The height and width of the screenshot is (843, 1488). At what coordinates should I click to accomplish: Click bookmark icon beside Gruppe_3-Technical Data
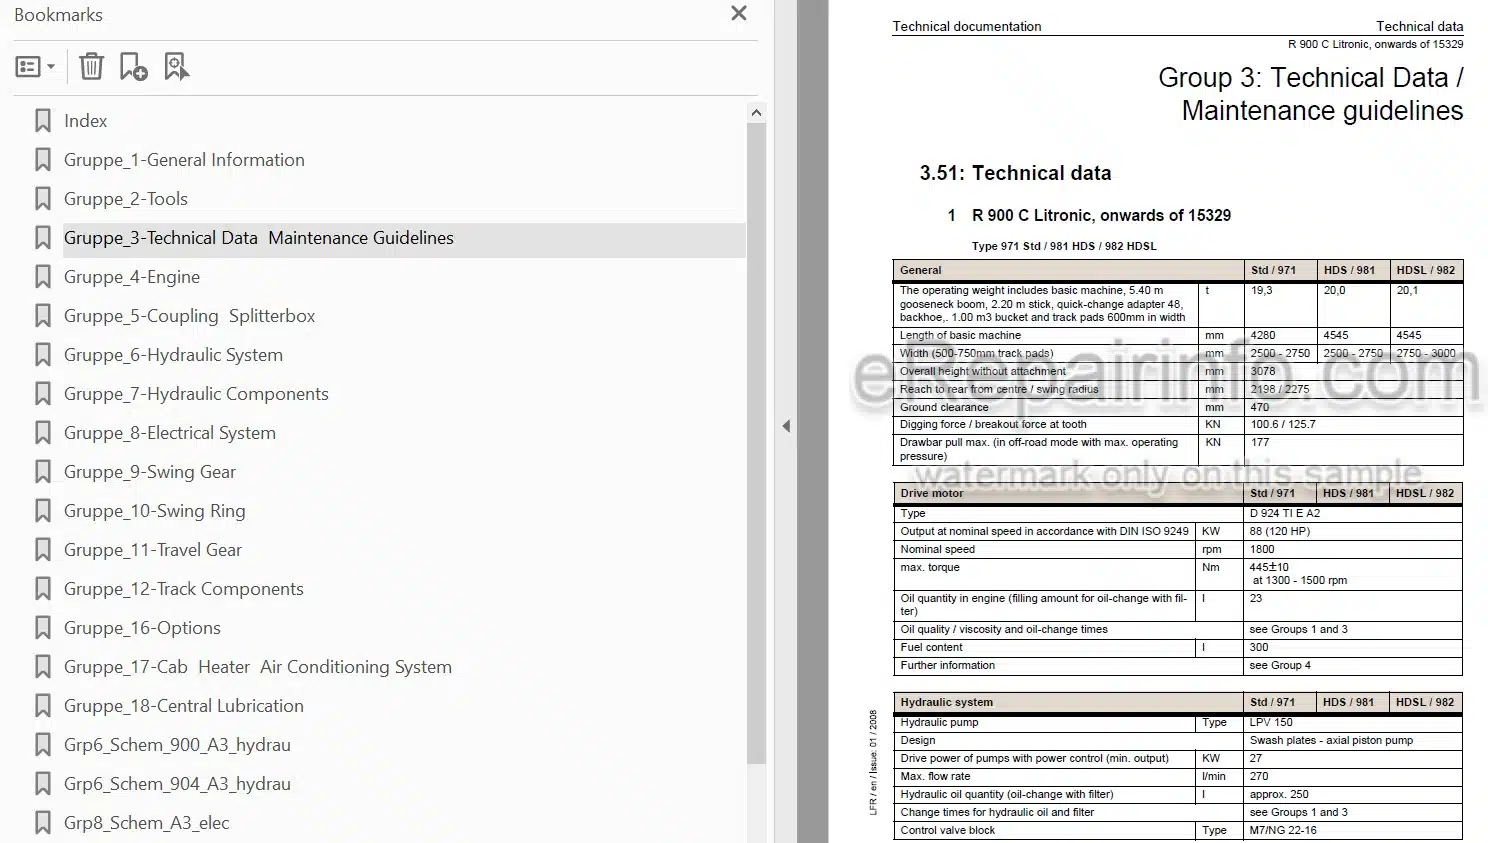42,238
